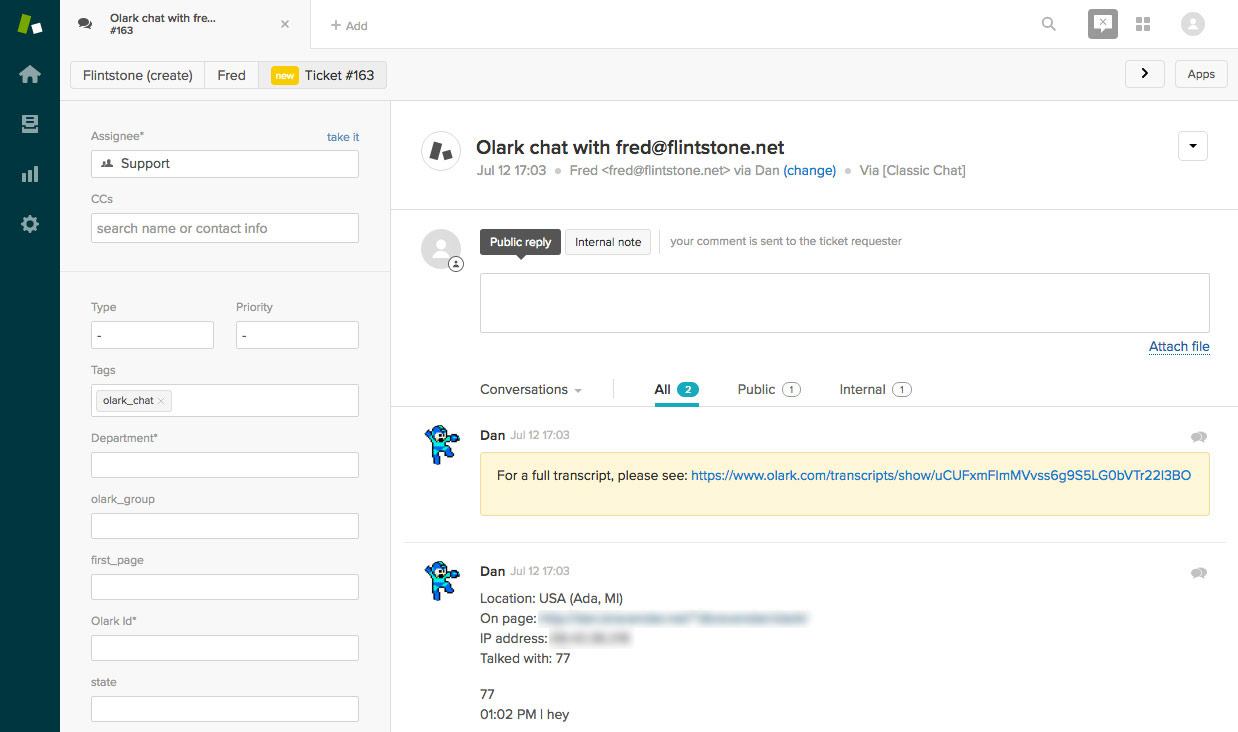
Task: Click the ticket title Olark chat with fred@flintstone.net
Action: [630, 148]
